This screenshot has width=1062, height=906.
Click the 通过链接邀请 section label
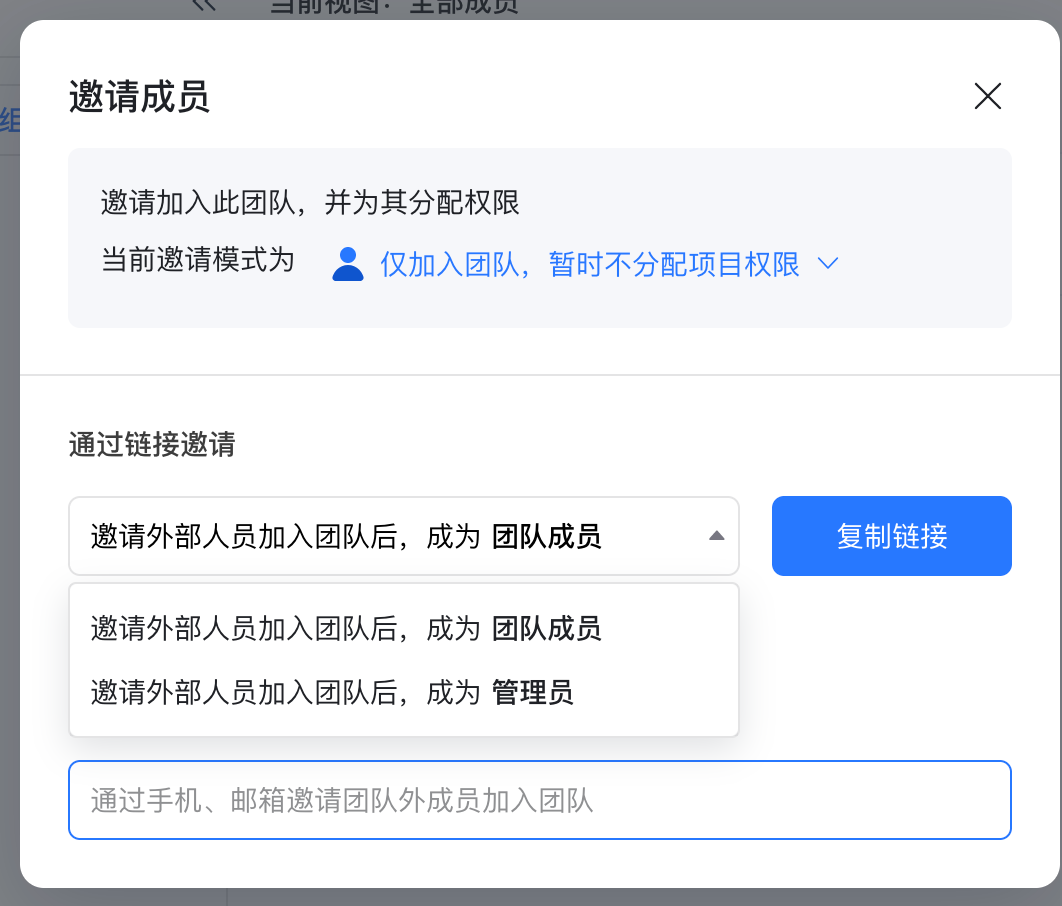(152, 444)
